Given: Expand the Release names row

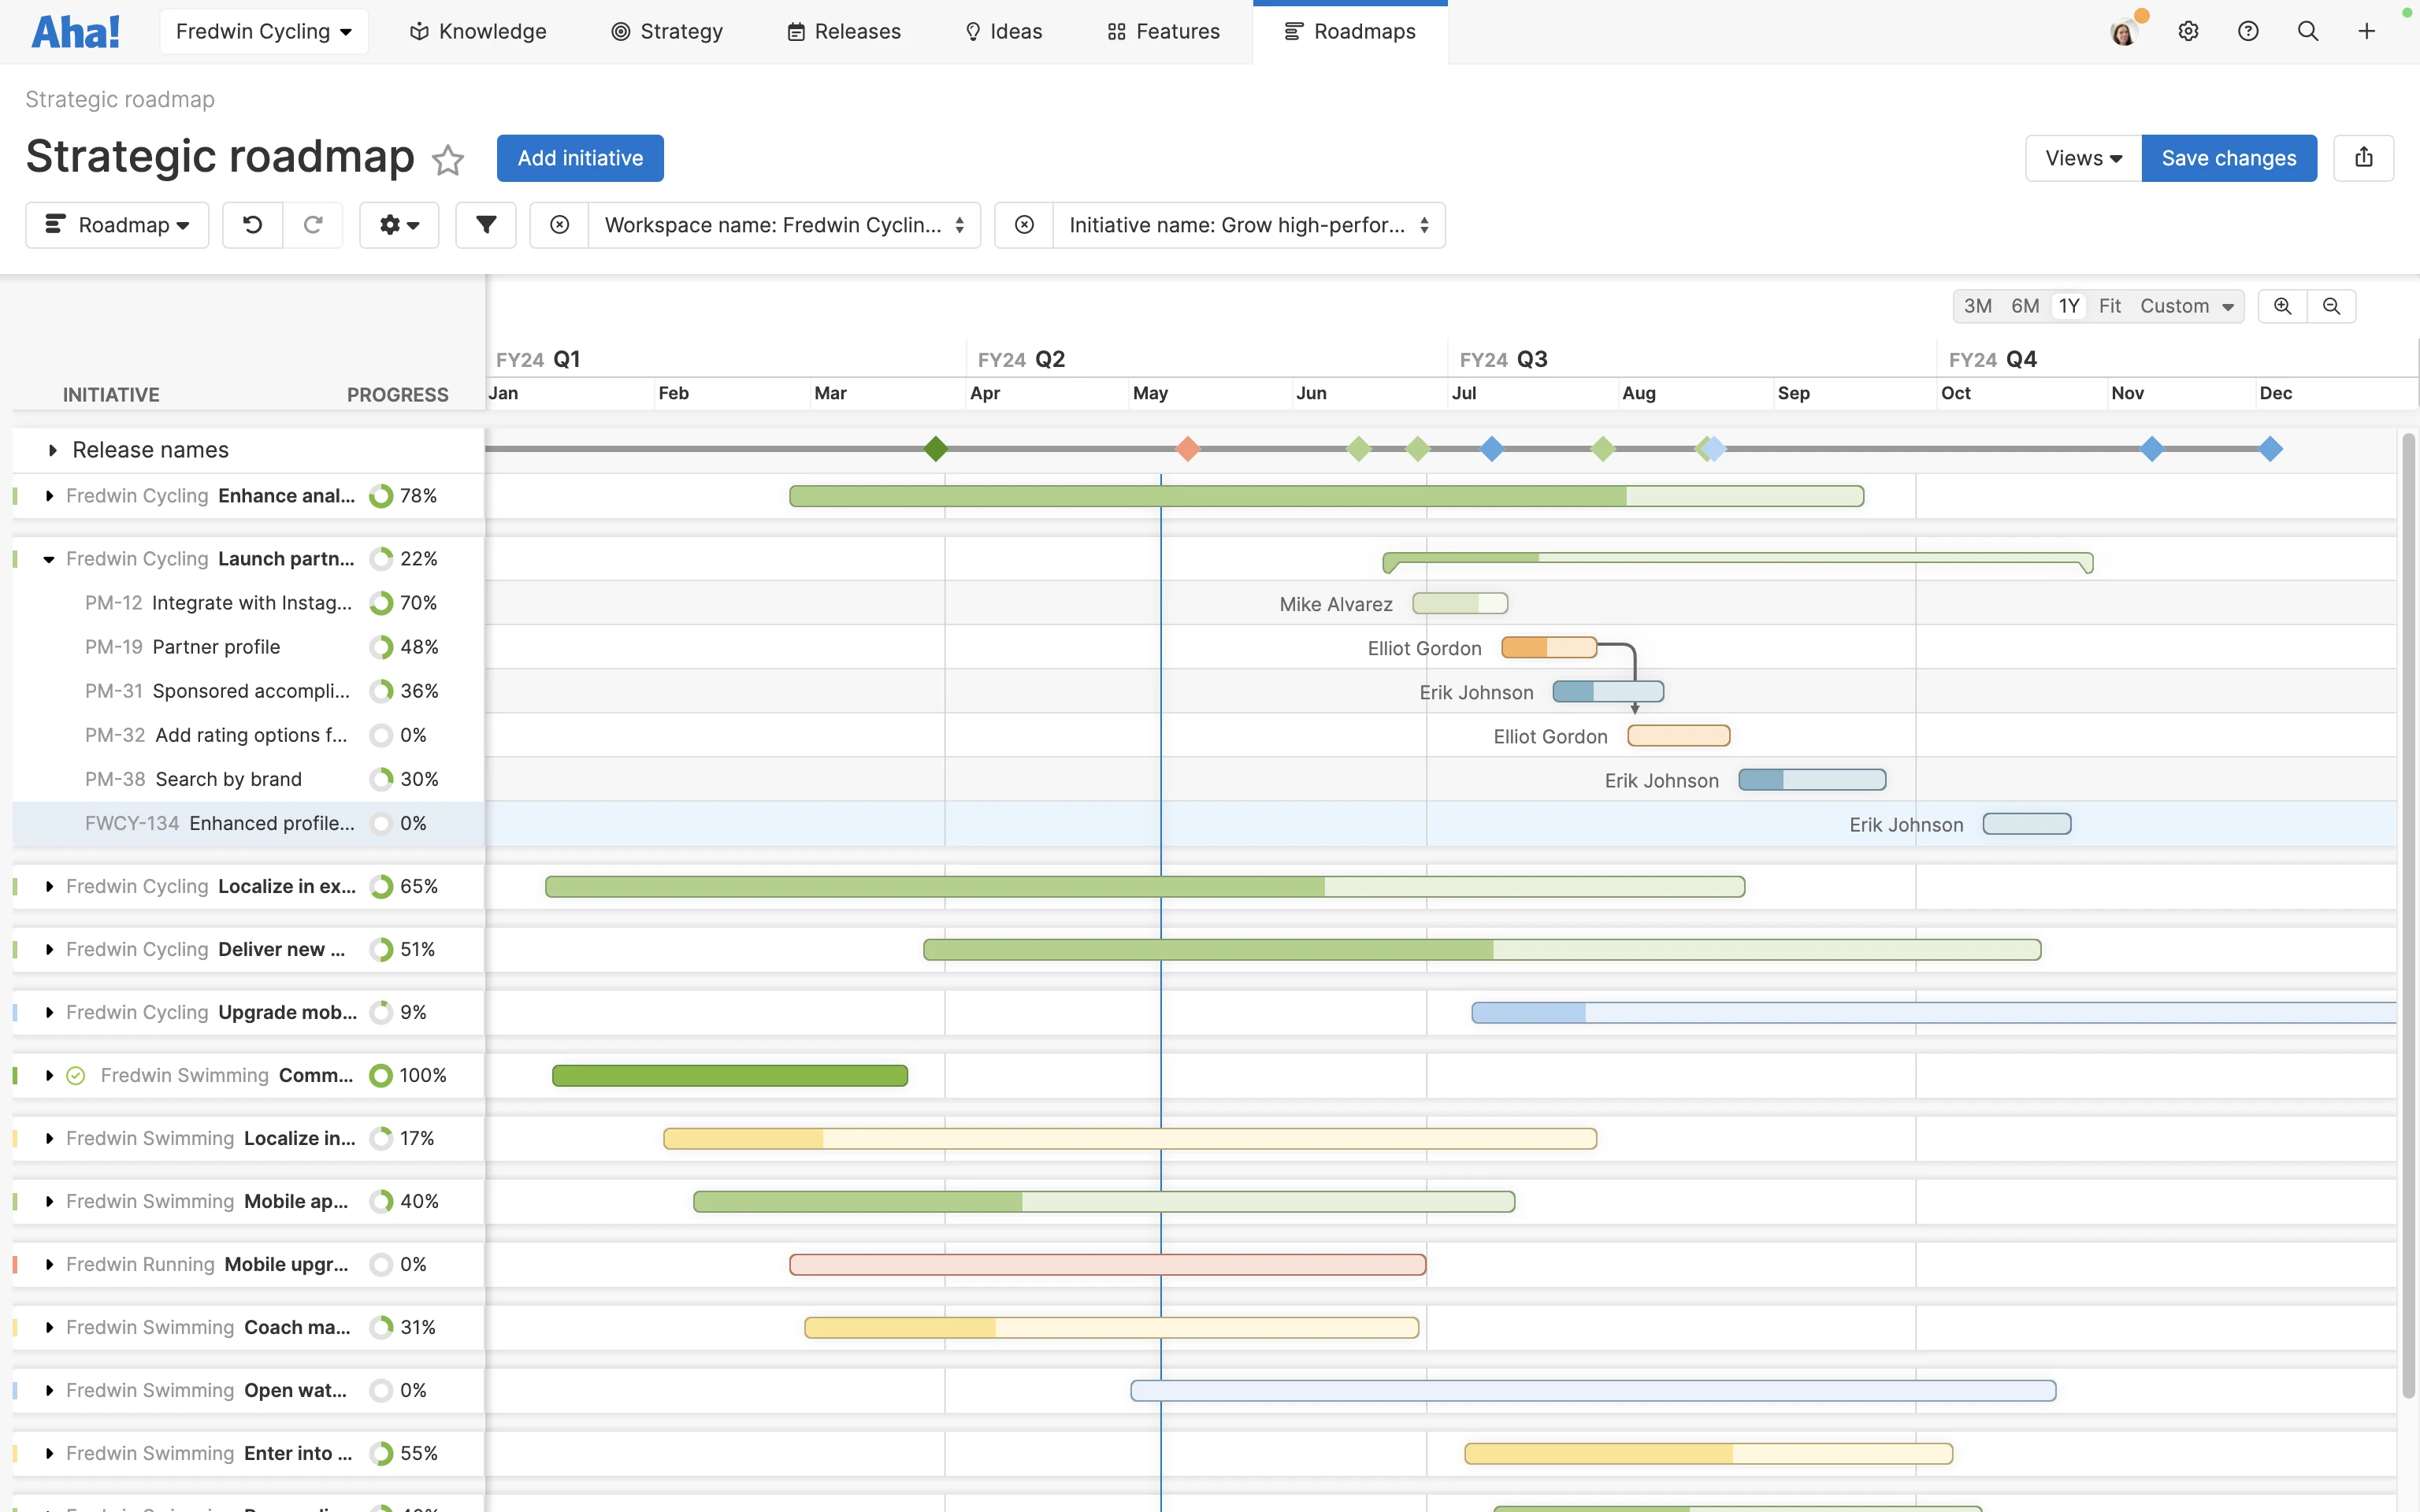Looking at the screenshot, I should (x=53, y=450).
